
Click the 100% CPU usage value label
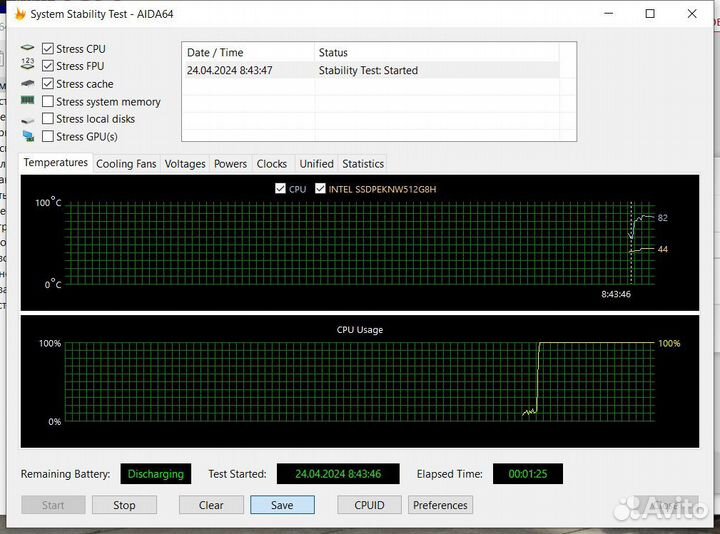[x=669, y=343]
